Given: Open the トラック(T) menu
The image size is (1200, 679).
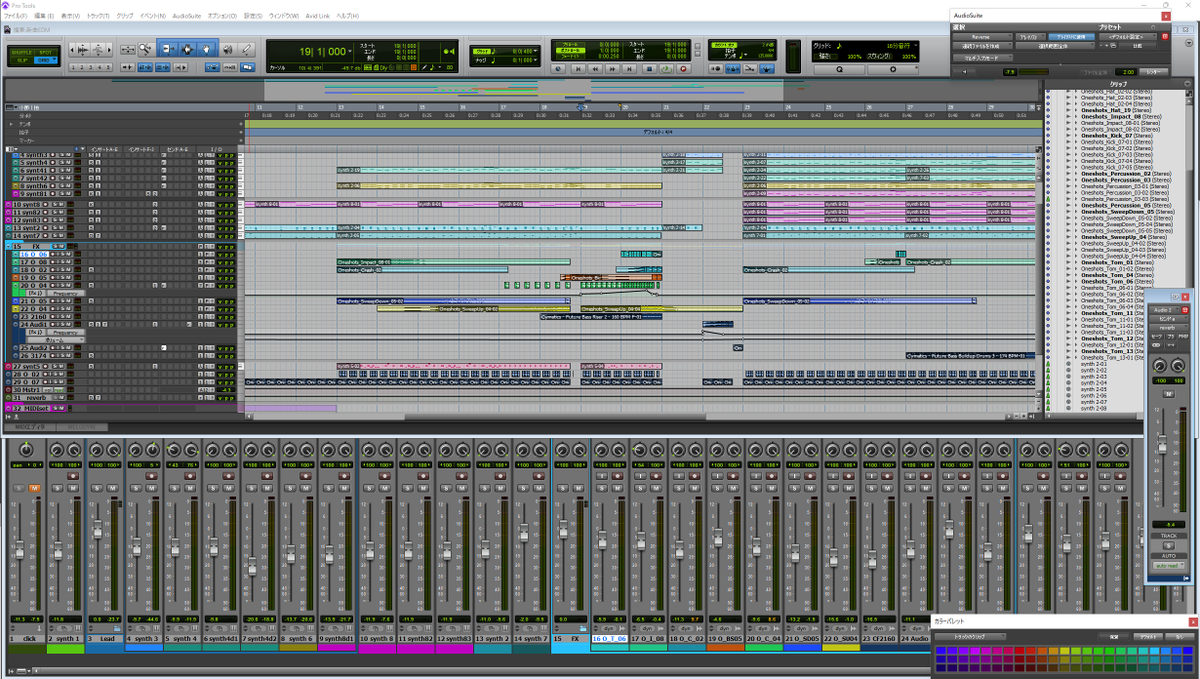Looking at the screenshot, I should pyautogui.click(x=98, y=17).
